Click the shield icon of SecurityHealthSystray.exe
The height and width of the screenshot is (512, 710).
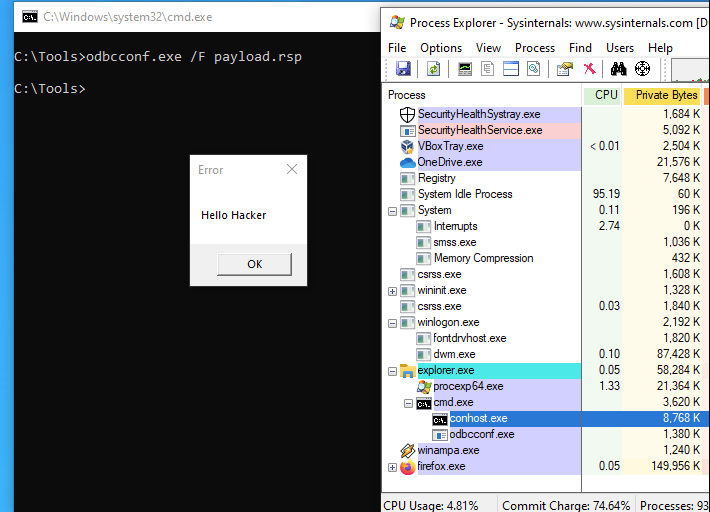(x=407, y=115)
